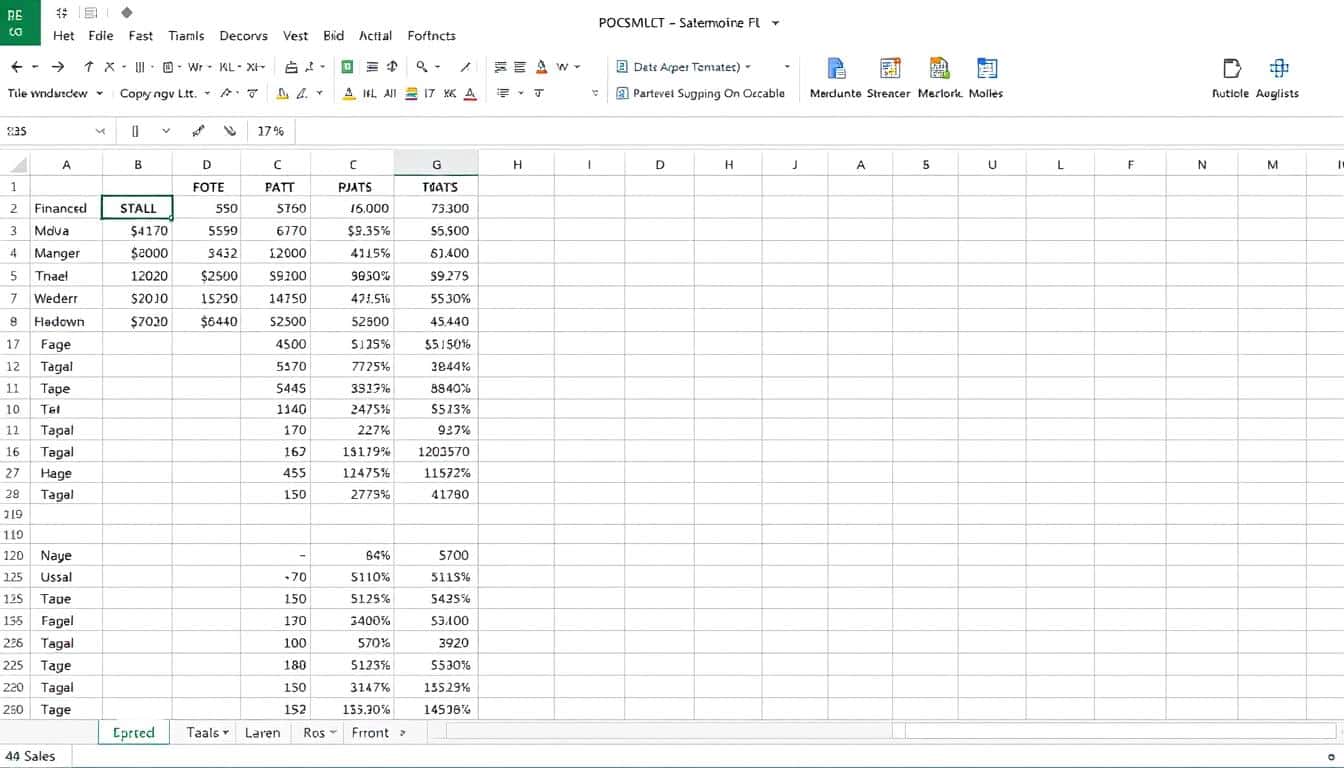Select the Financed cell
This screenshot has height=768, width=1344.
point(66,208)
